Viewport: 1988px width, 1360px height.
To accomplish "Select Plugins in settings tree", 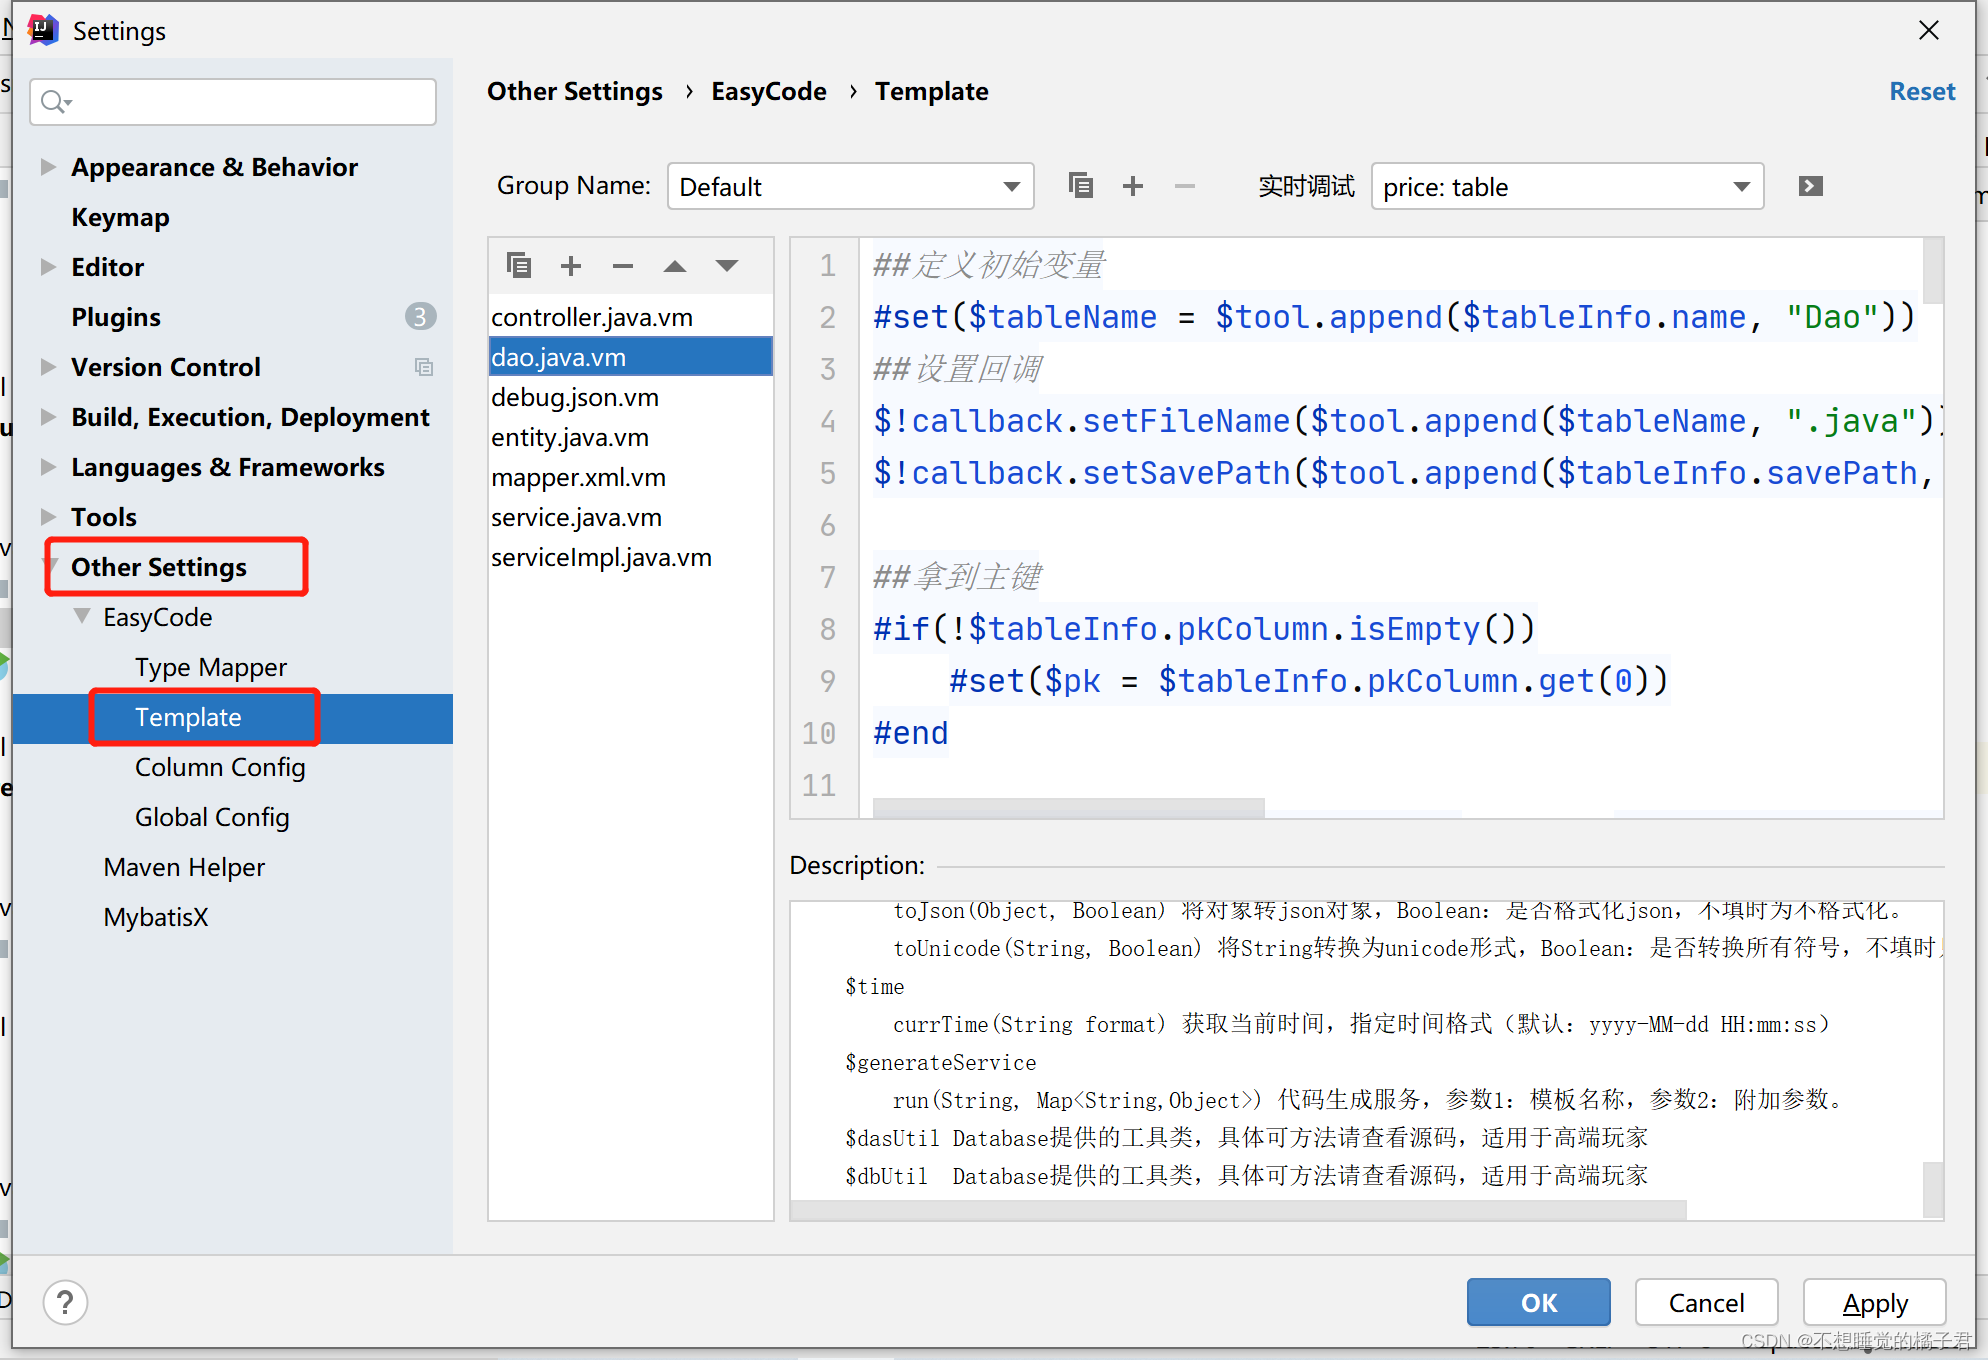I will (116, 317).
